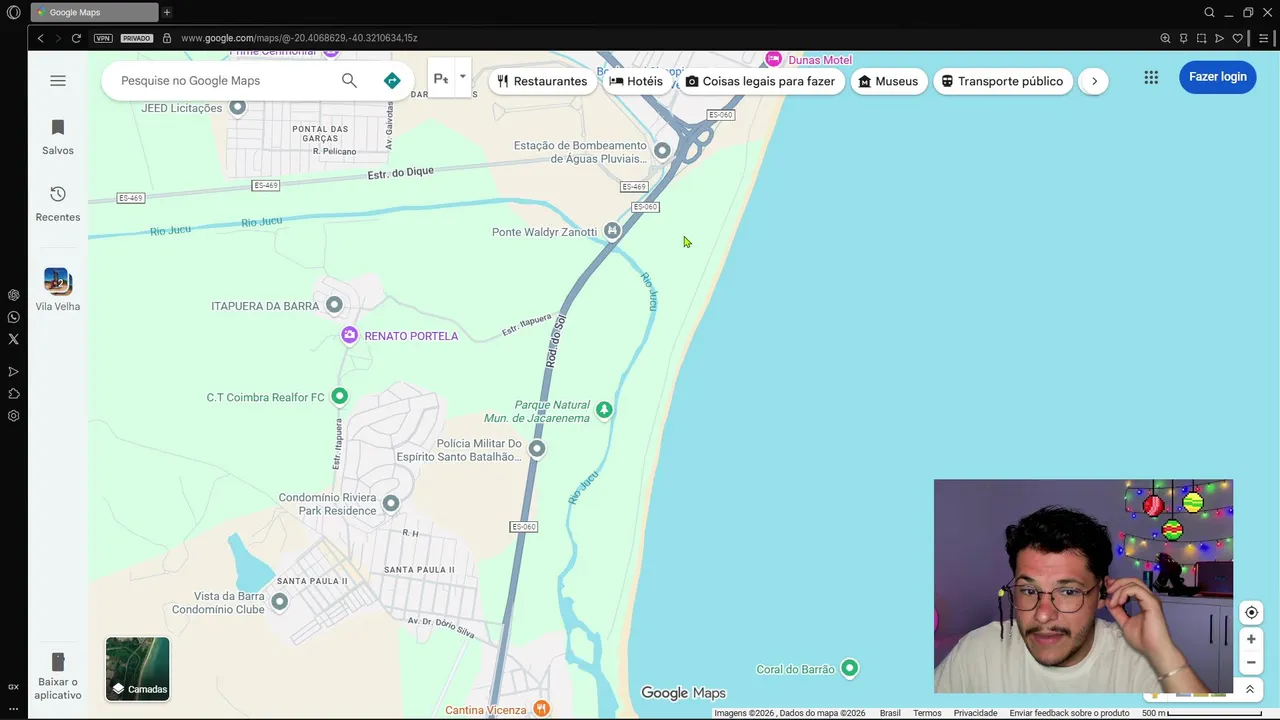
Task: Select the Coisas legais para fazer chip
Action: pyautogui.click(x=760, y=81)
